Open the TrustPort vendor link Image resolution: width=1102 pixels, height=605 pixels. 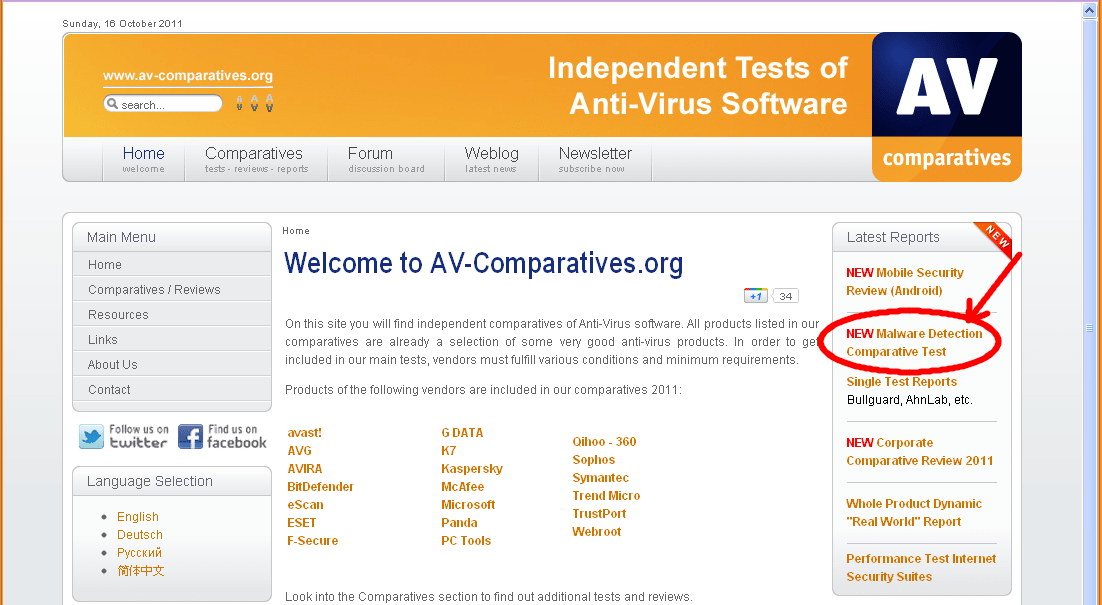pos(599,514)
